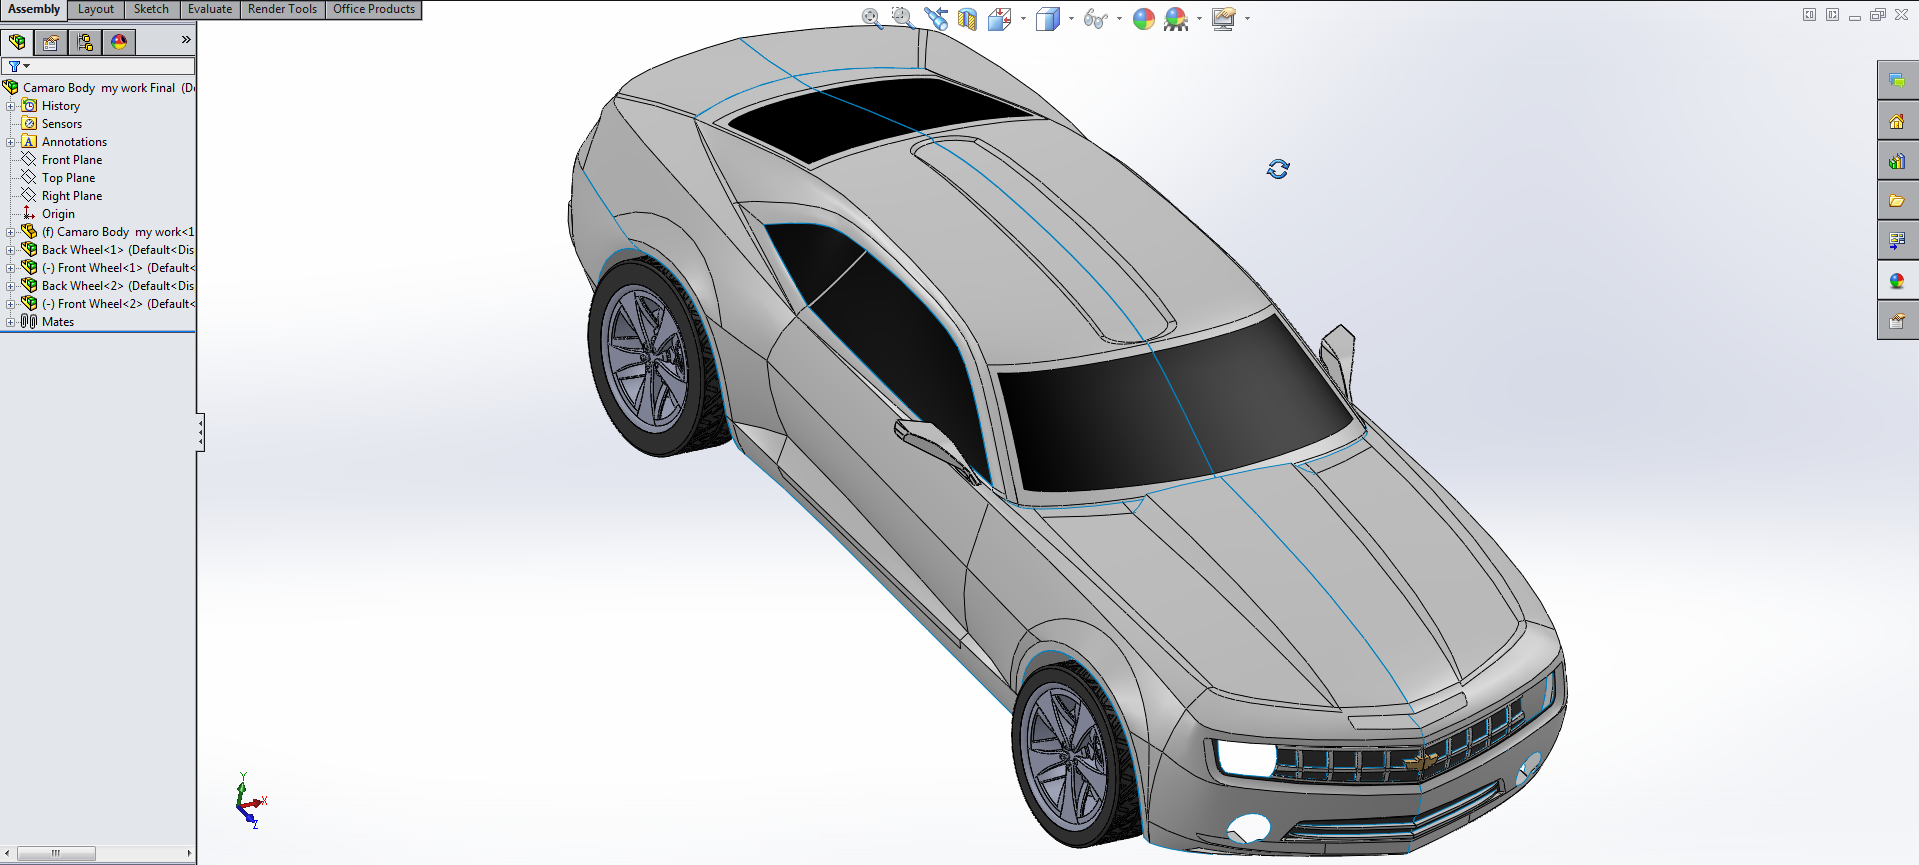Viewport: 1919px width, 865px height.
Task: Click the second window tile button
Action: [1832, 15]
